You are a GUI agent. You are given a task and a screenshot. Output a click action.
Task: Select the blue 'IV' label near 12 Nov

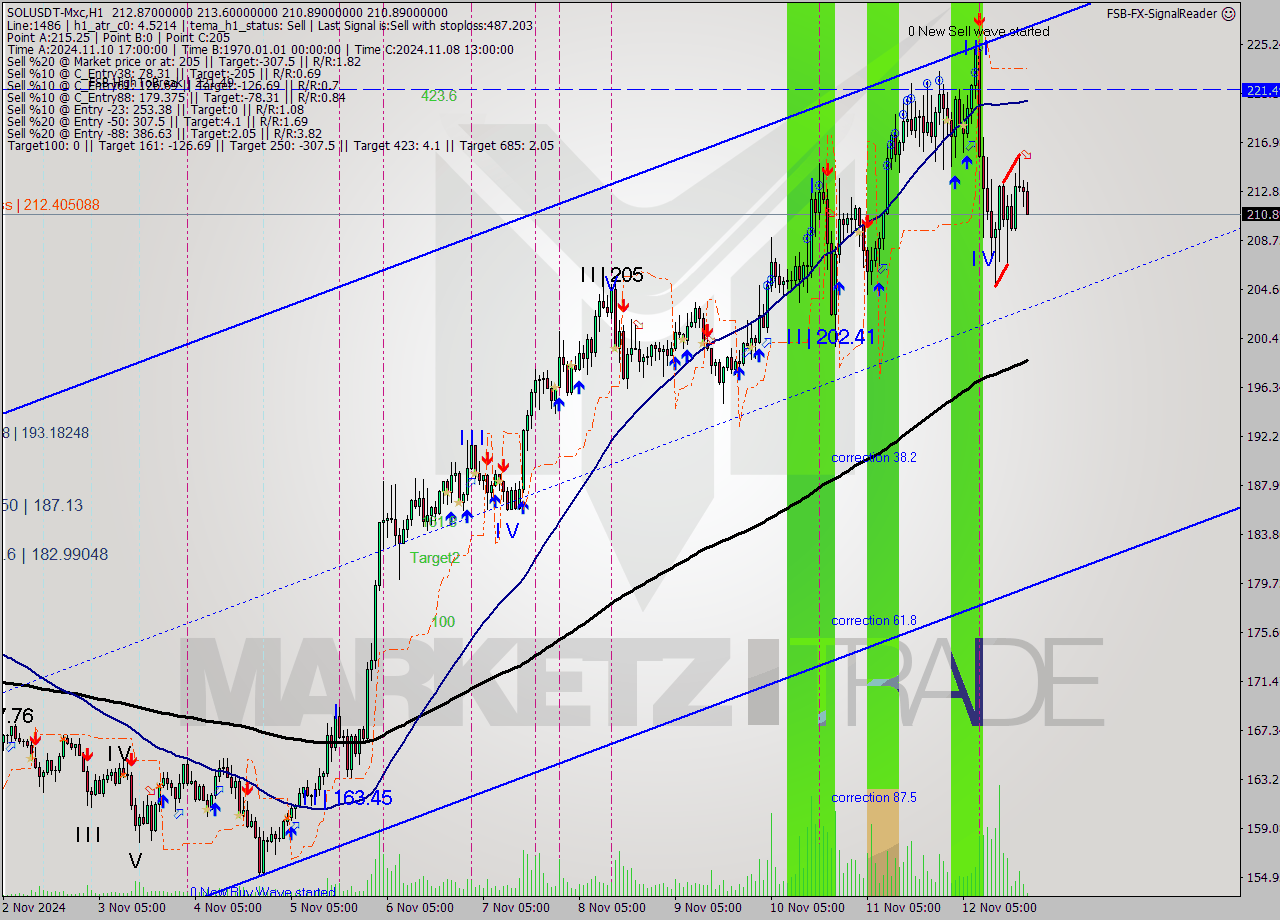coord(982,259)
